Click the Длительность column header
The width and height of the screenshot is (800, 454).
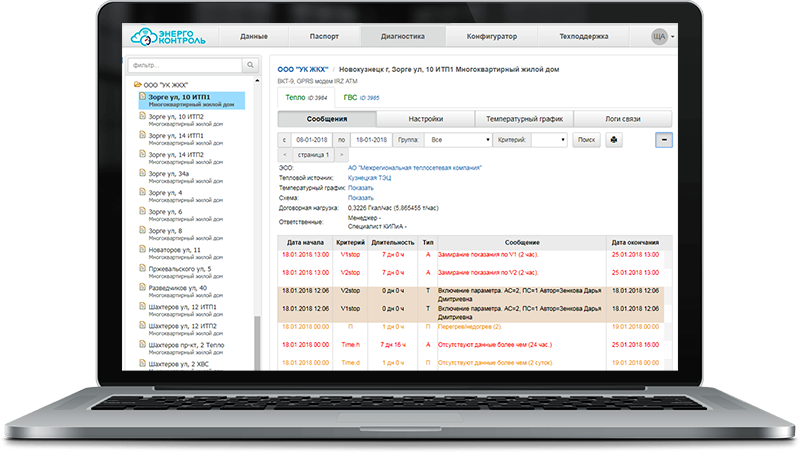(x=393, y=243)
